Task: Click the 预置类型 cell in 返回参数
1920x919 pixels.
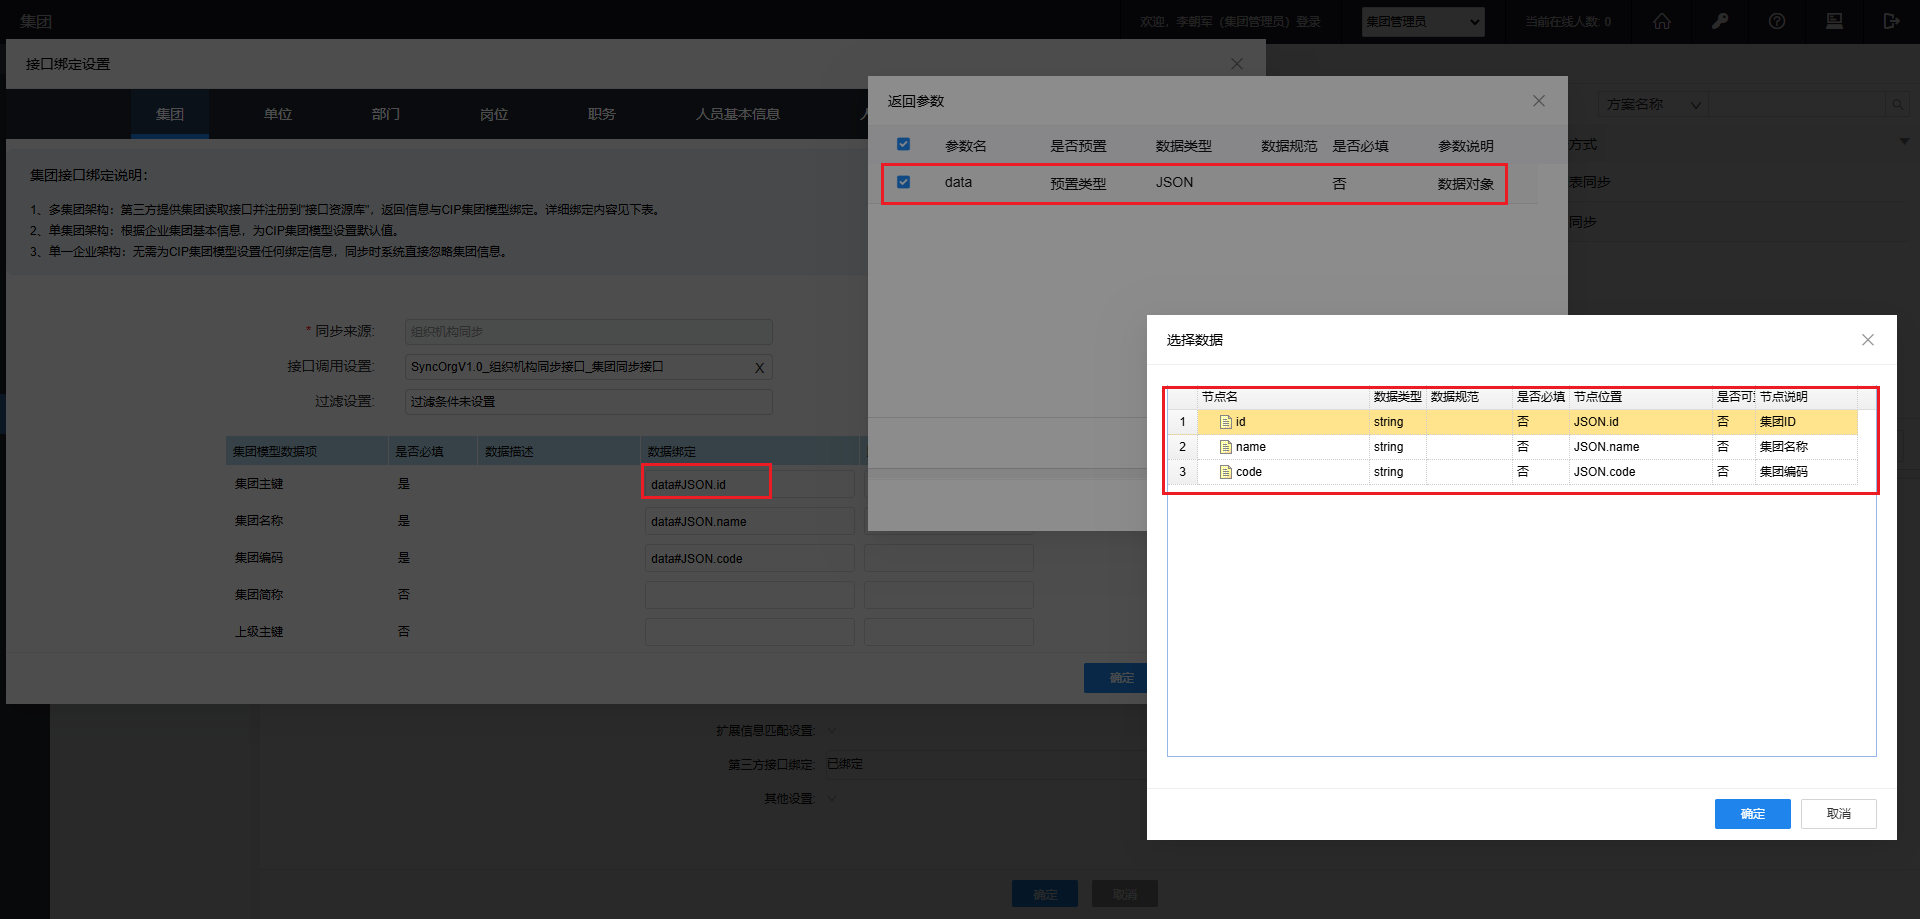Action: tap(1078, 184)
